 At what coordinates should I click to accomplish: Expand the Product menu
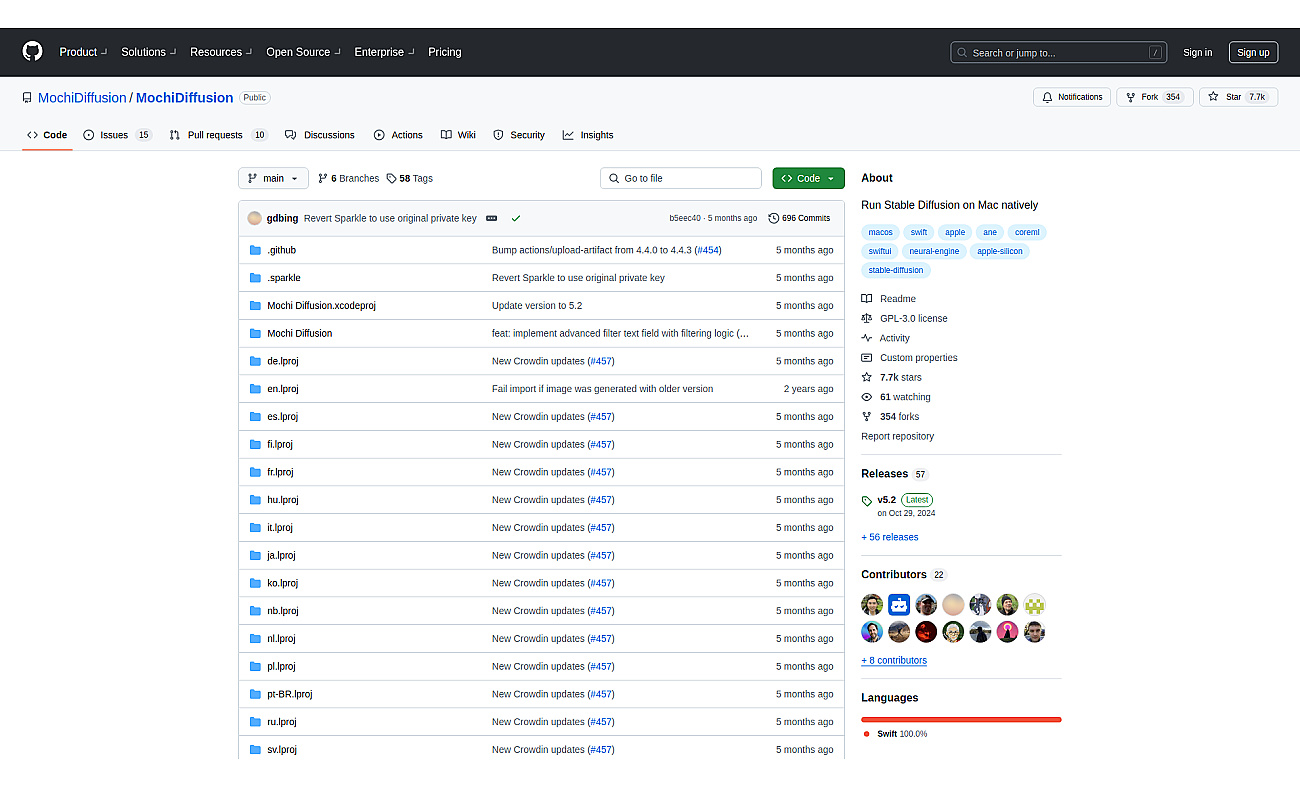[x=83, y=52]
